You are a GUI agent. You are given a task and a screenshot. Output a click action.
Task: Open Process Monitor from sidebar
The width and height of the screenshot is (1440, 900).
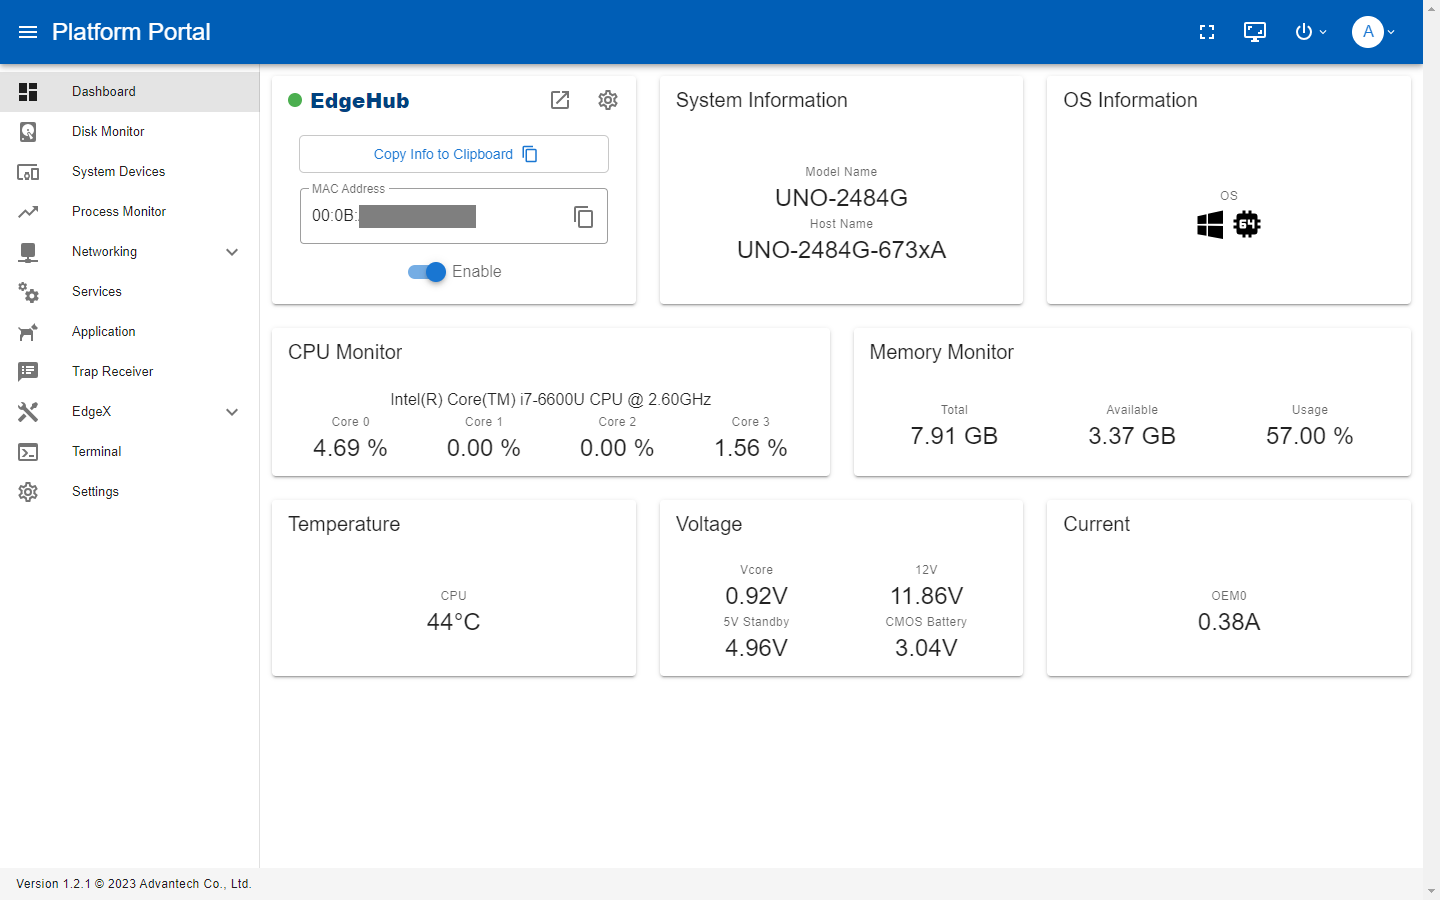(119, 212)
